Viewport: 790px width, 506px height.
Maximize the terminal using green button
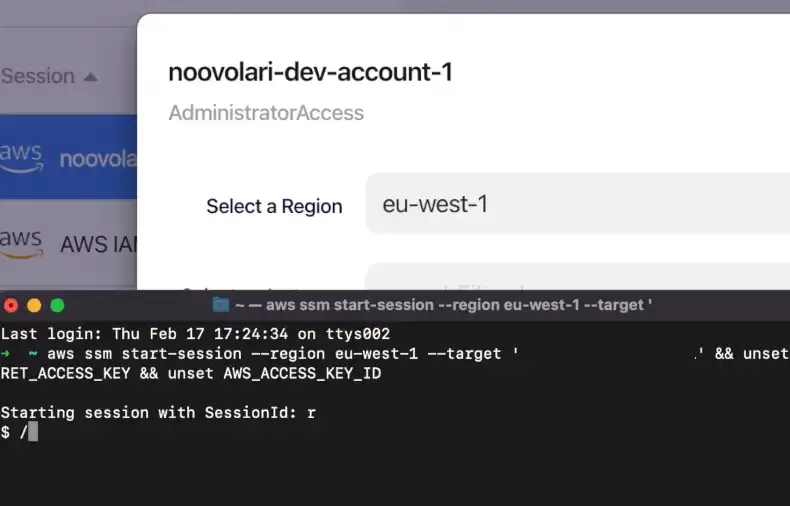(57, 305)
